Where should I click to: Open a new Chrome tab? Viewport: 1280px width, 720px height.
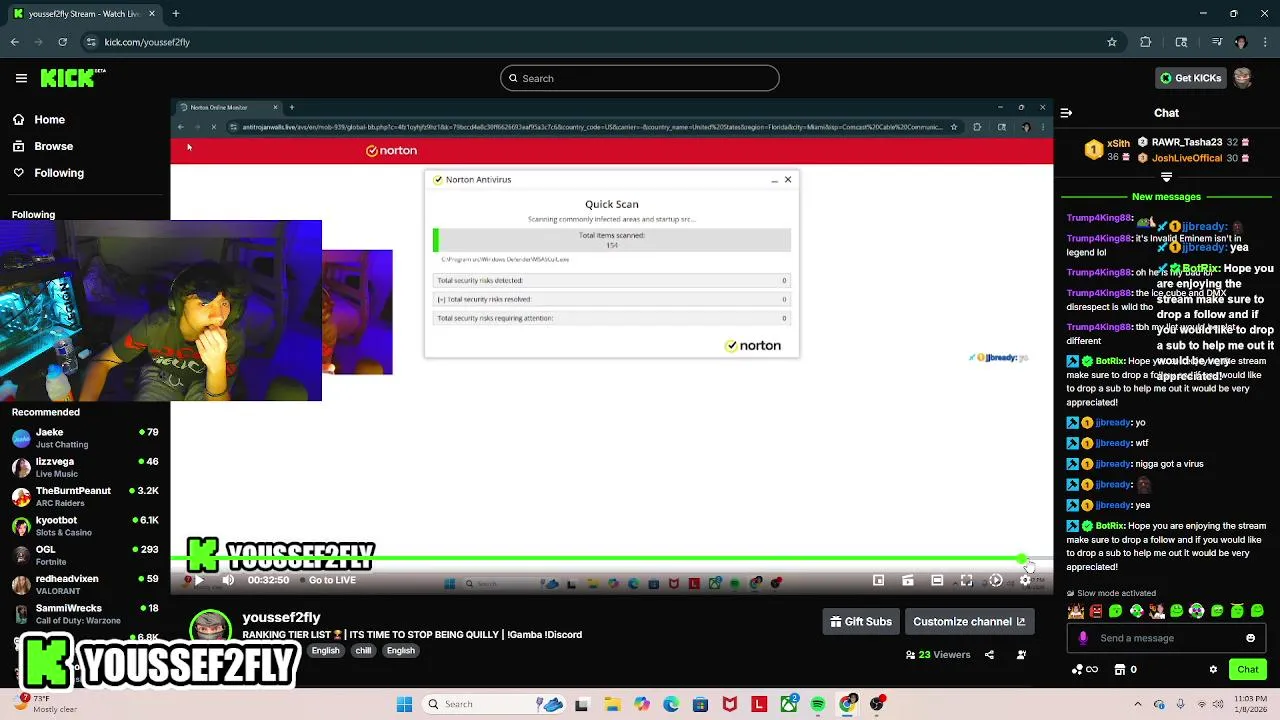point(175,14)
